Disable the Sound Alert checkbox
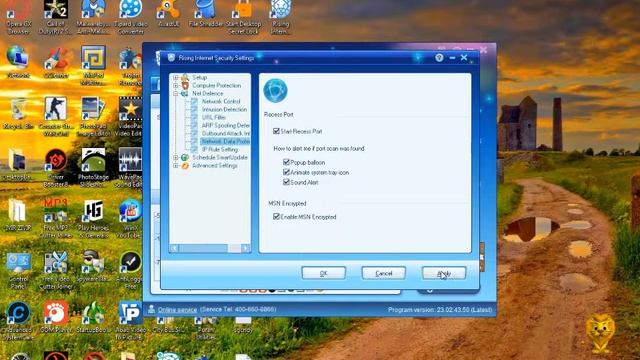Image resolution: width=640 pixels, height=360 pixels. tap(286, 182)
